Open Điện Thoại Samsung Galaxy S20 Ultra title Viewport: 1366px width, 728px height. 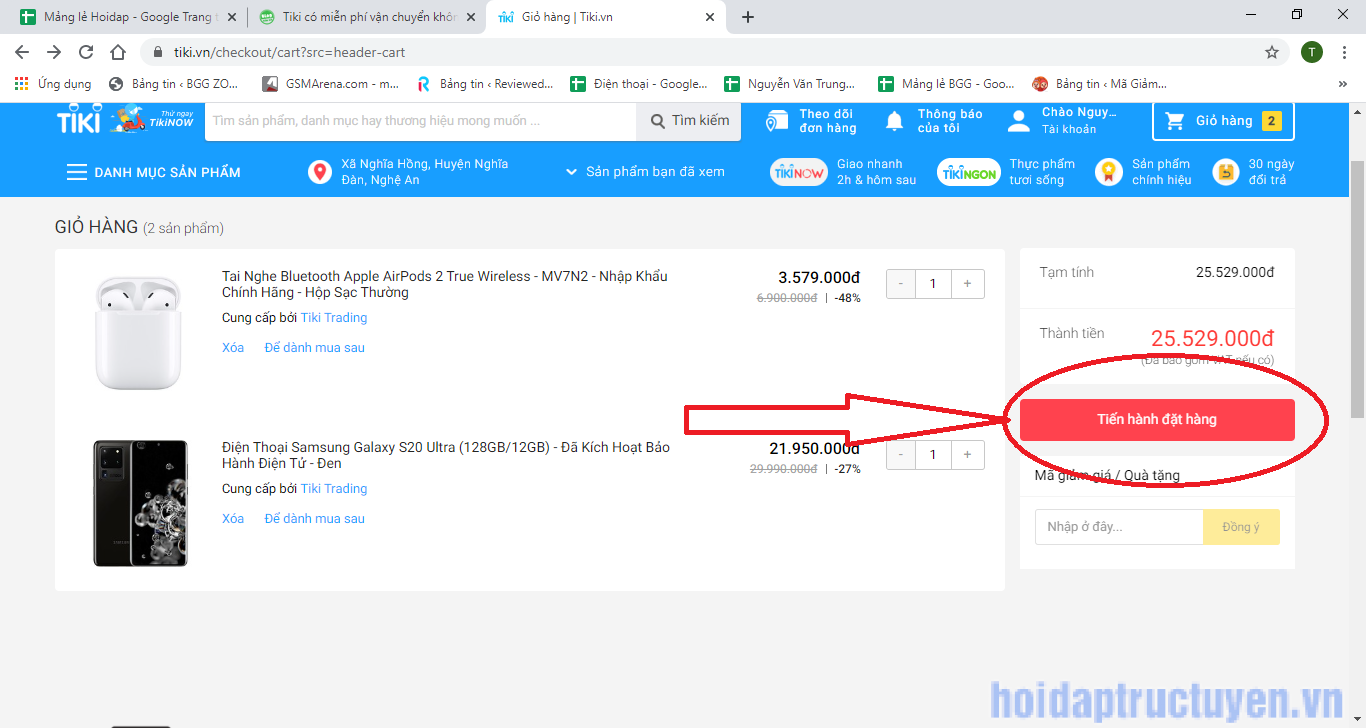point(446,455)
